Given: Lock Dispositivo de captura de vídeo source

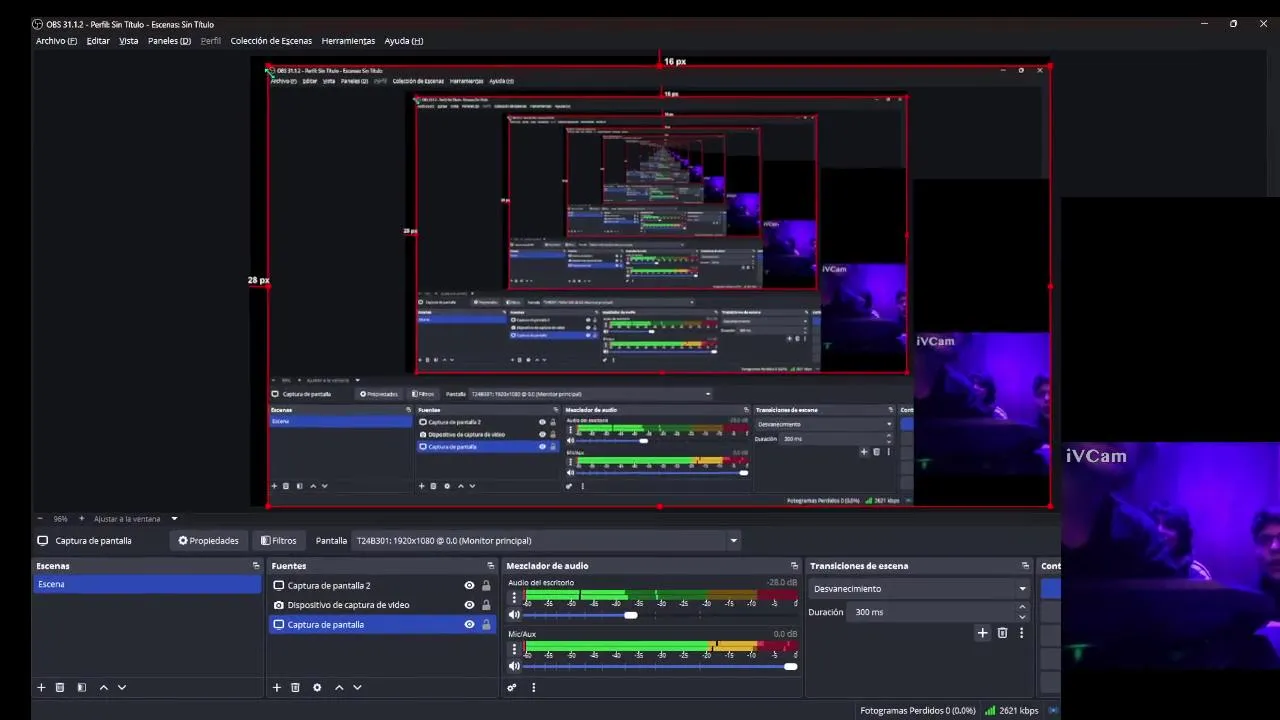Looking at the screenshot, I should pos(486,605).
